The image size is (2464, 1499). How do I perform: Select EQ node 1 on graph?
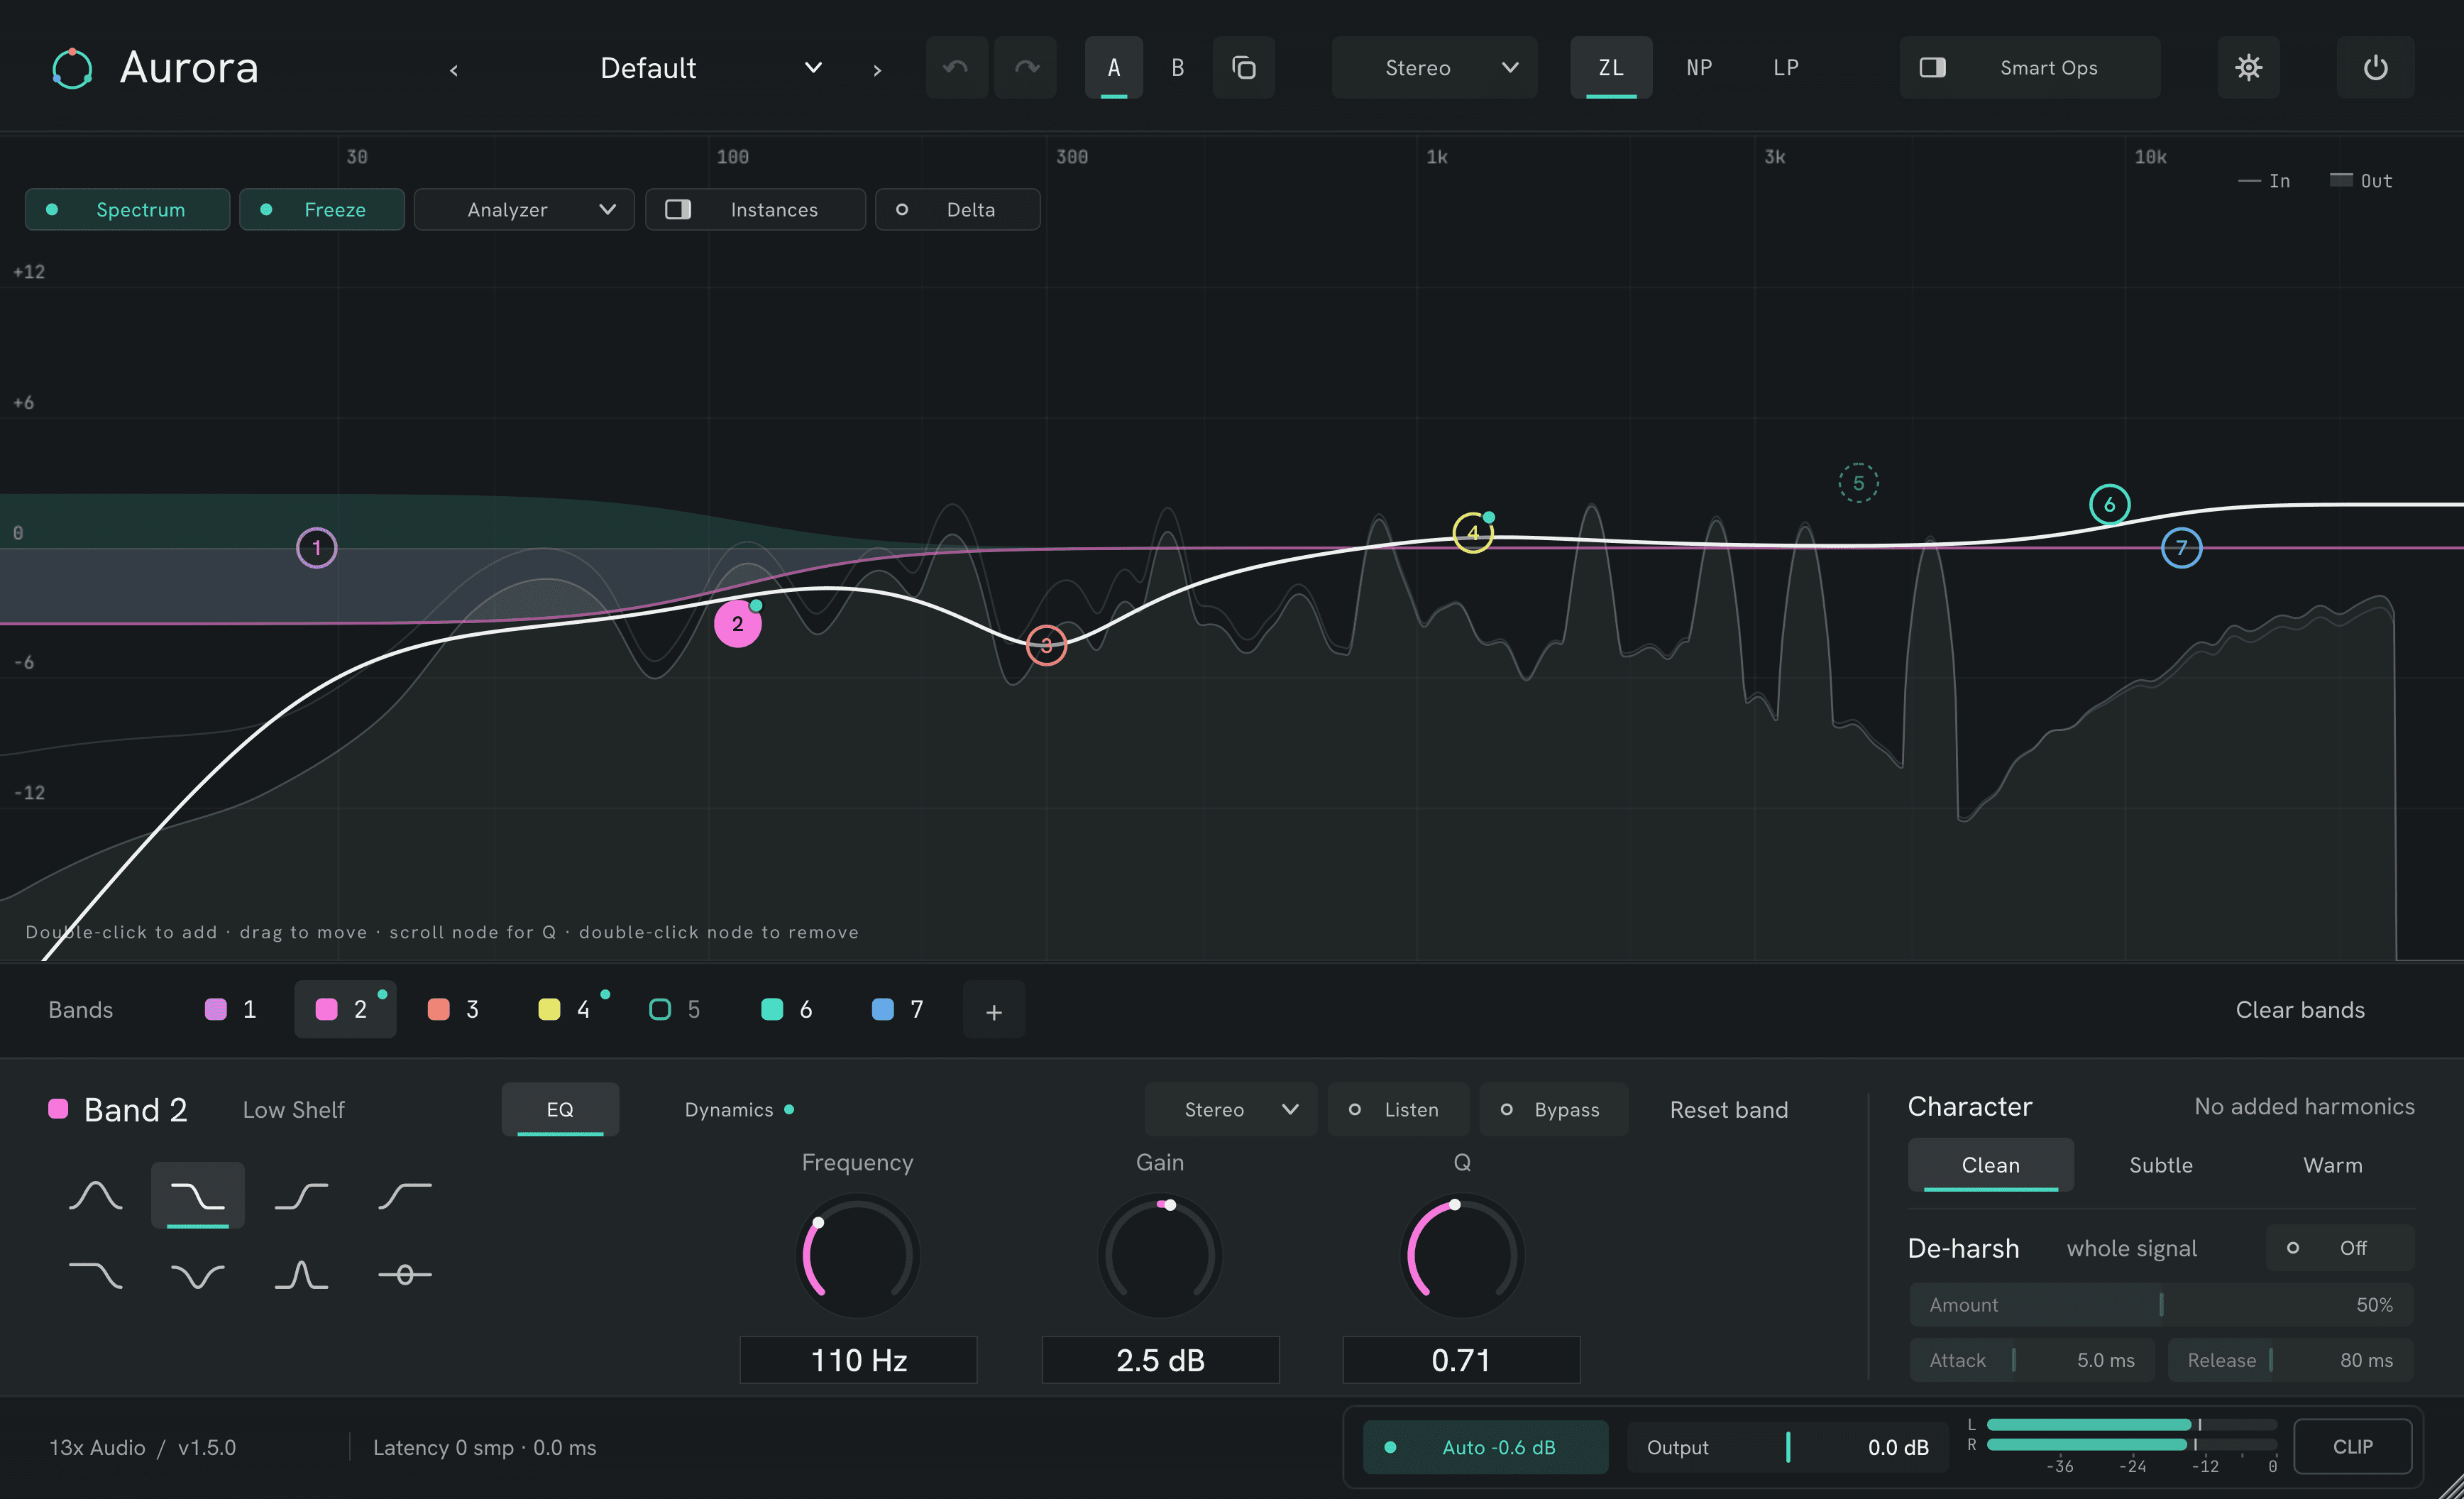317,548
